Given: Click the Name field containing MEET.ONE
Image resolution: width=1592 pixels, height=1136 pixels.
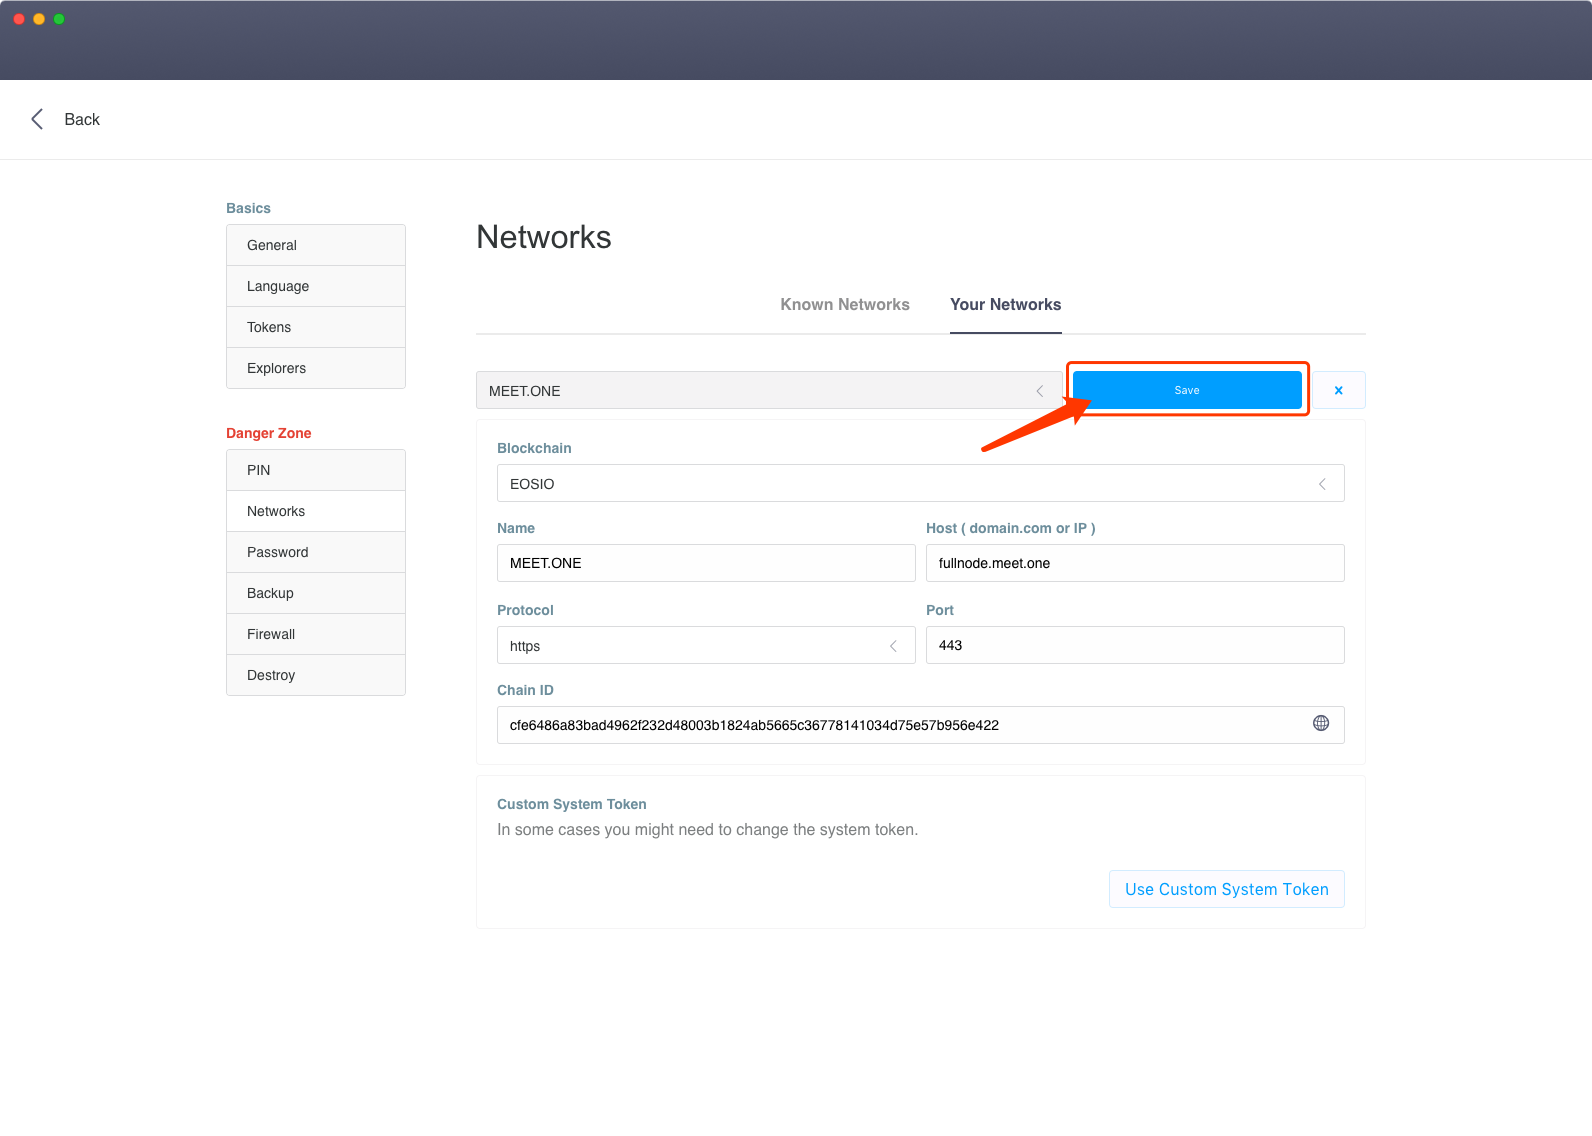Looking at the screenshot, I should point(706,563).
